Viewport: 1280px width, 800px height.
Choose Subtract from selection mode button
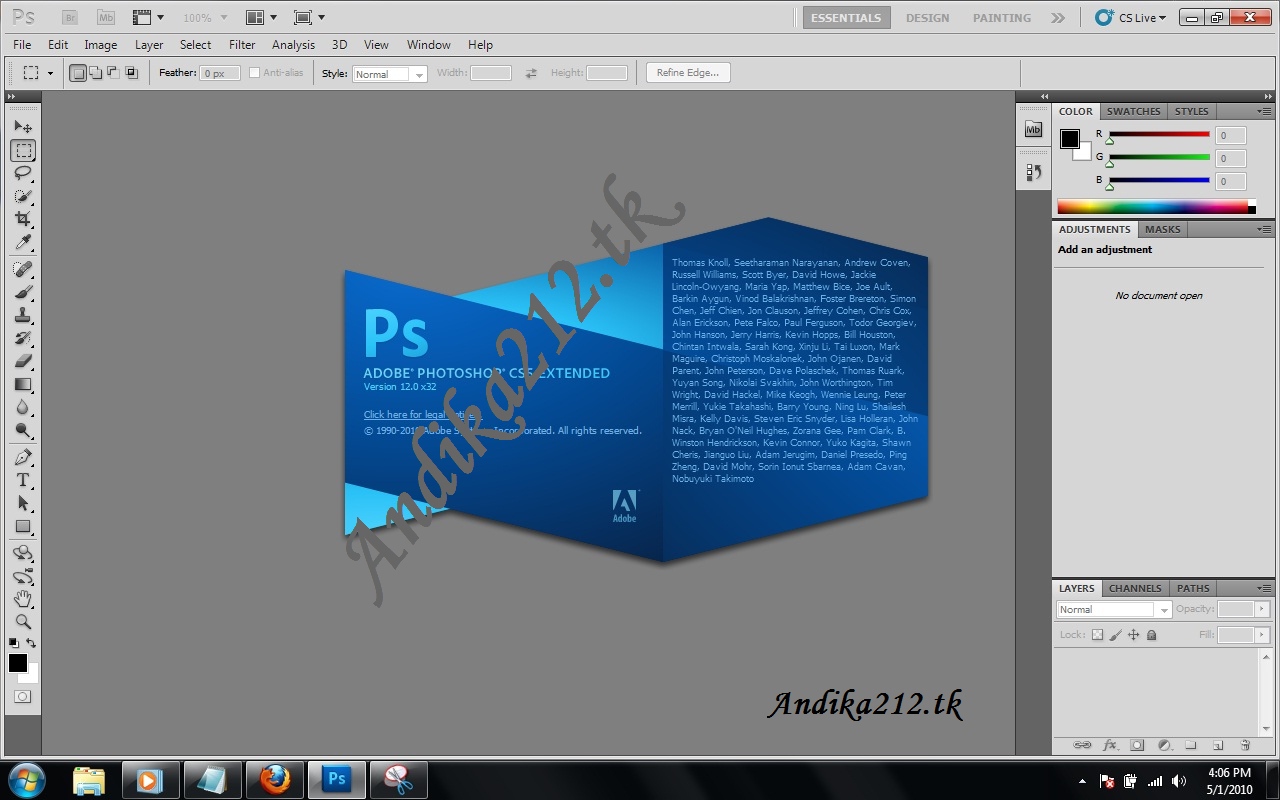pos(113,73)
